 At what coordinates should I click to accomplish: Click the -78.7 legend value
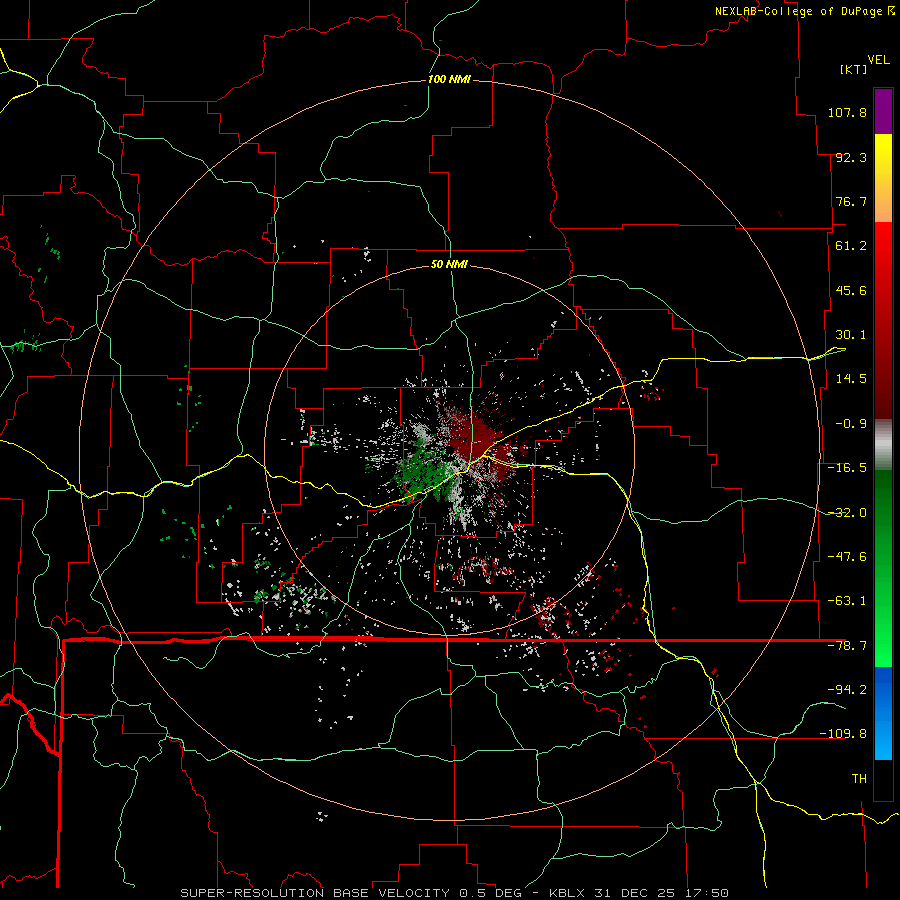pyautogui.click(x=847, y=646)
